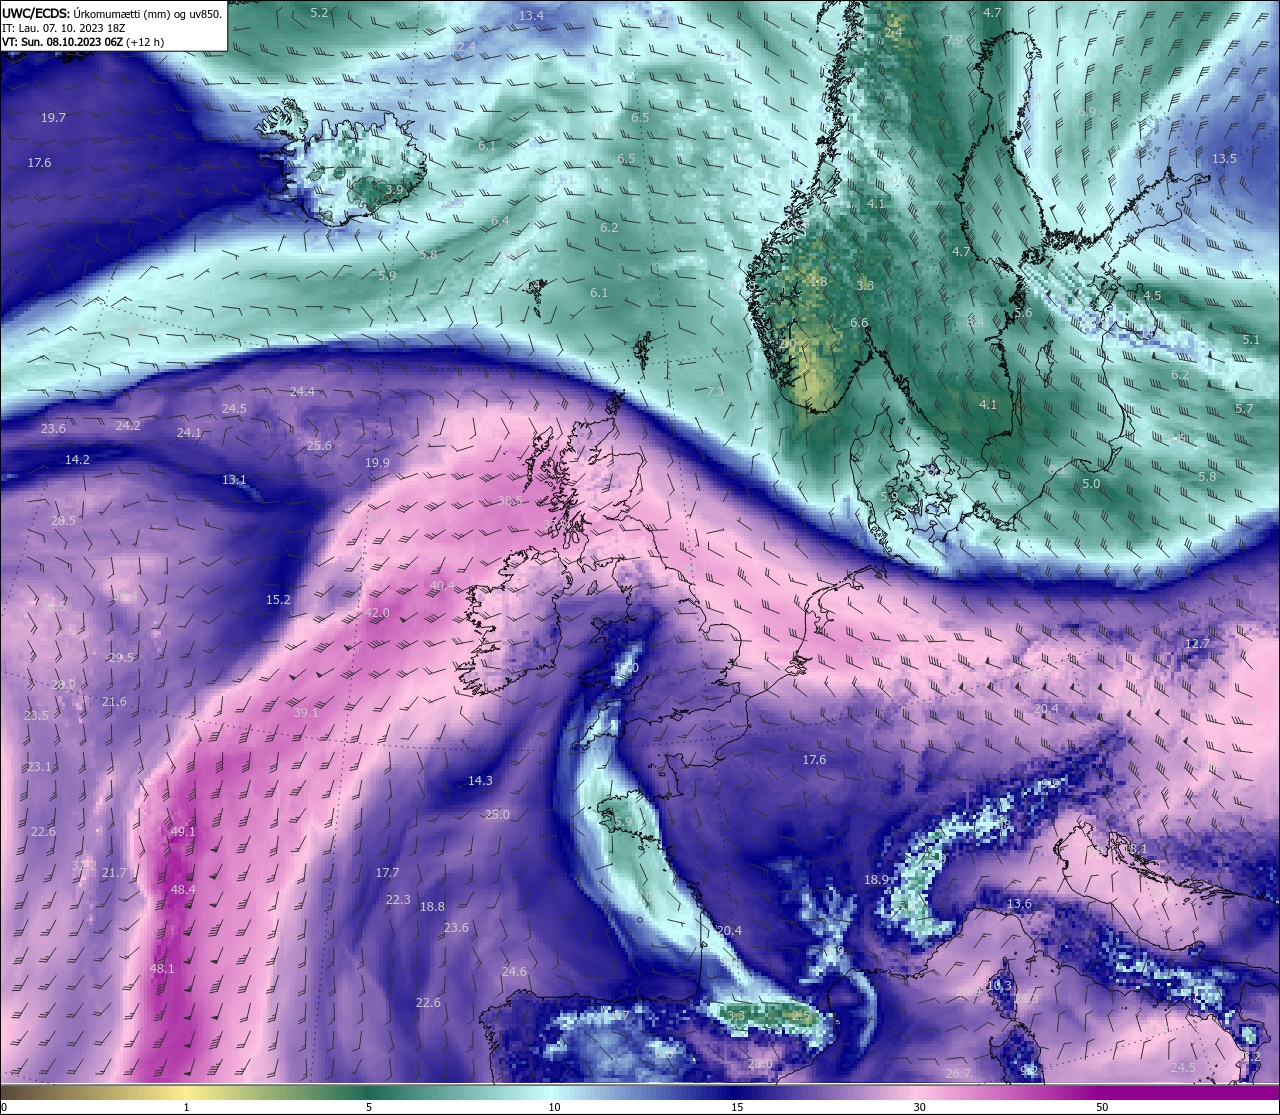The height and width of the screenshot is (1115, 1280).
Task: Click the 22.3 value west of Biscay
Action: coord(398,900)
